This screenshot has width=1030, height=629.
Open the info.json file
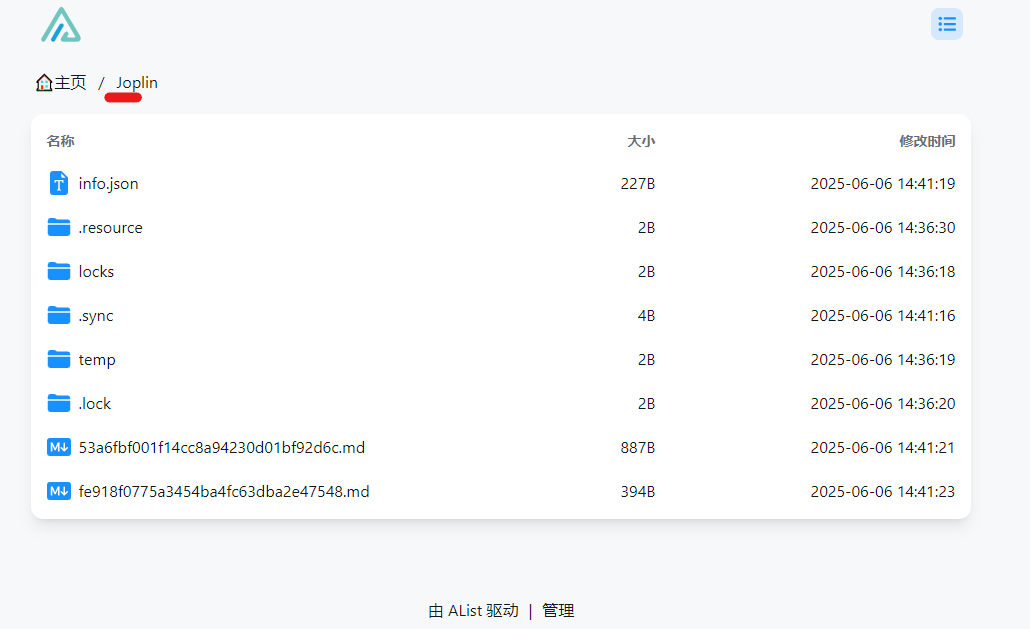(x=108, y=183)
